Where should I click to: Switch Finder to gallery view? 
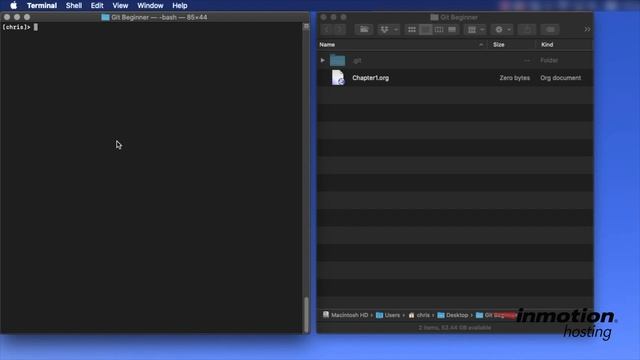[x=452, y=29]
